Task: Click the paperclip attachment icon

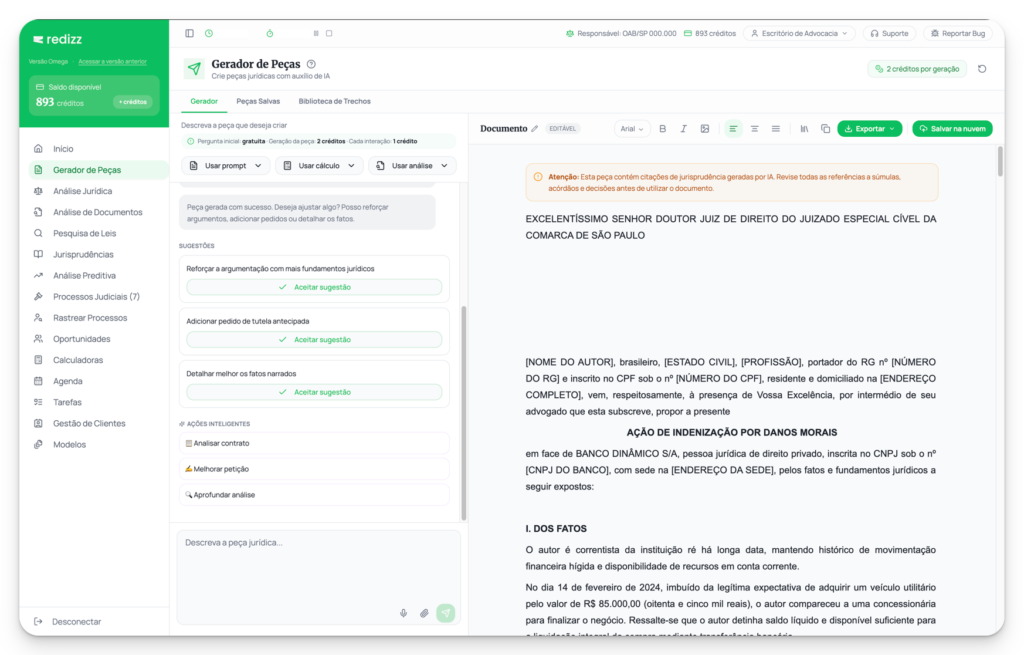Action: point(424,613)
